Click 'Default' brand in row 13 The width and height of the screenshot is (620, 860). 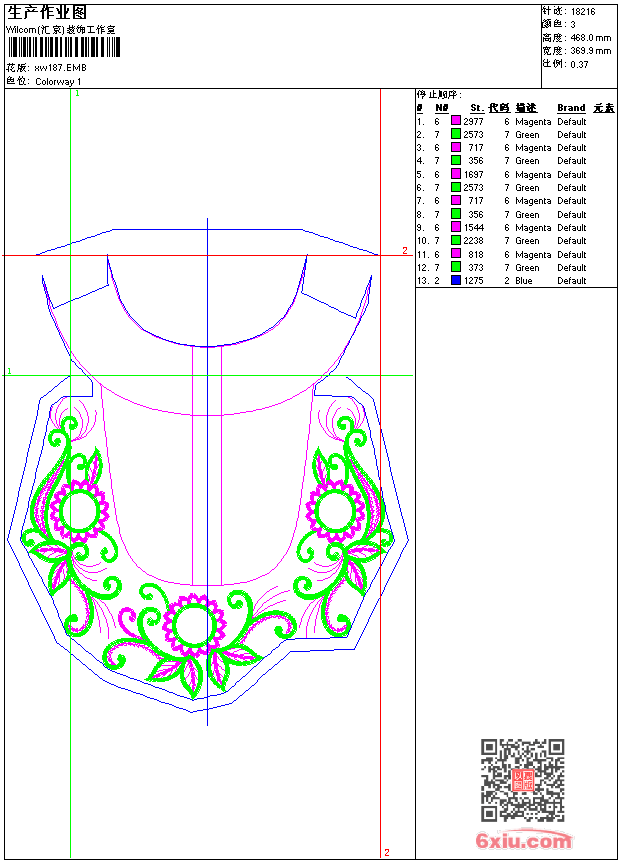(571, 281)
